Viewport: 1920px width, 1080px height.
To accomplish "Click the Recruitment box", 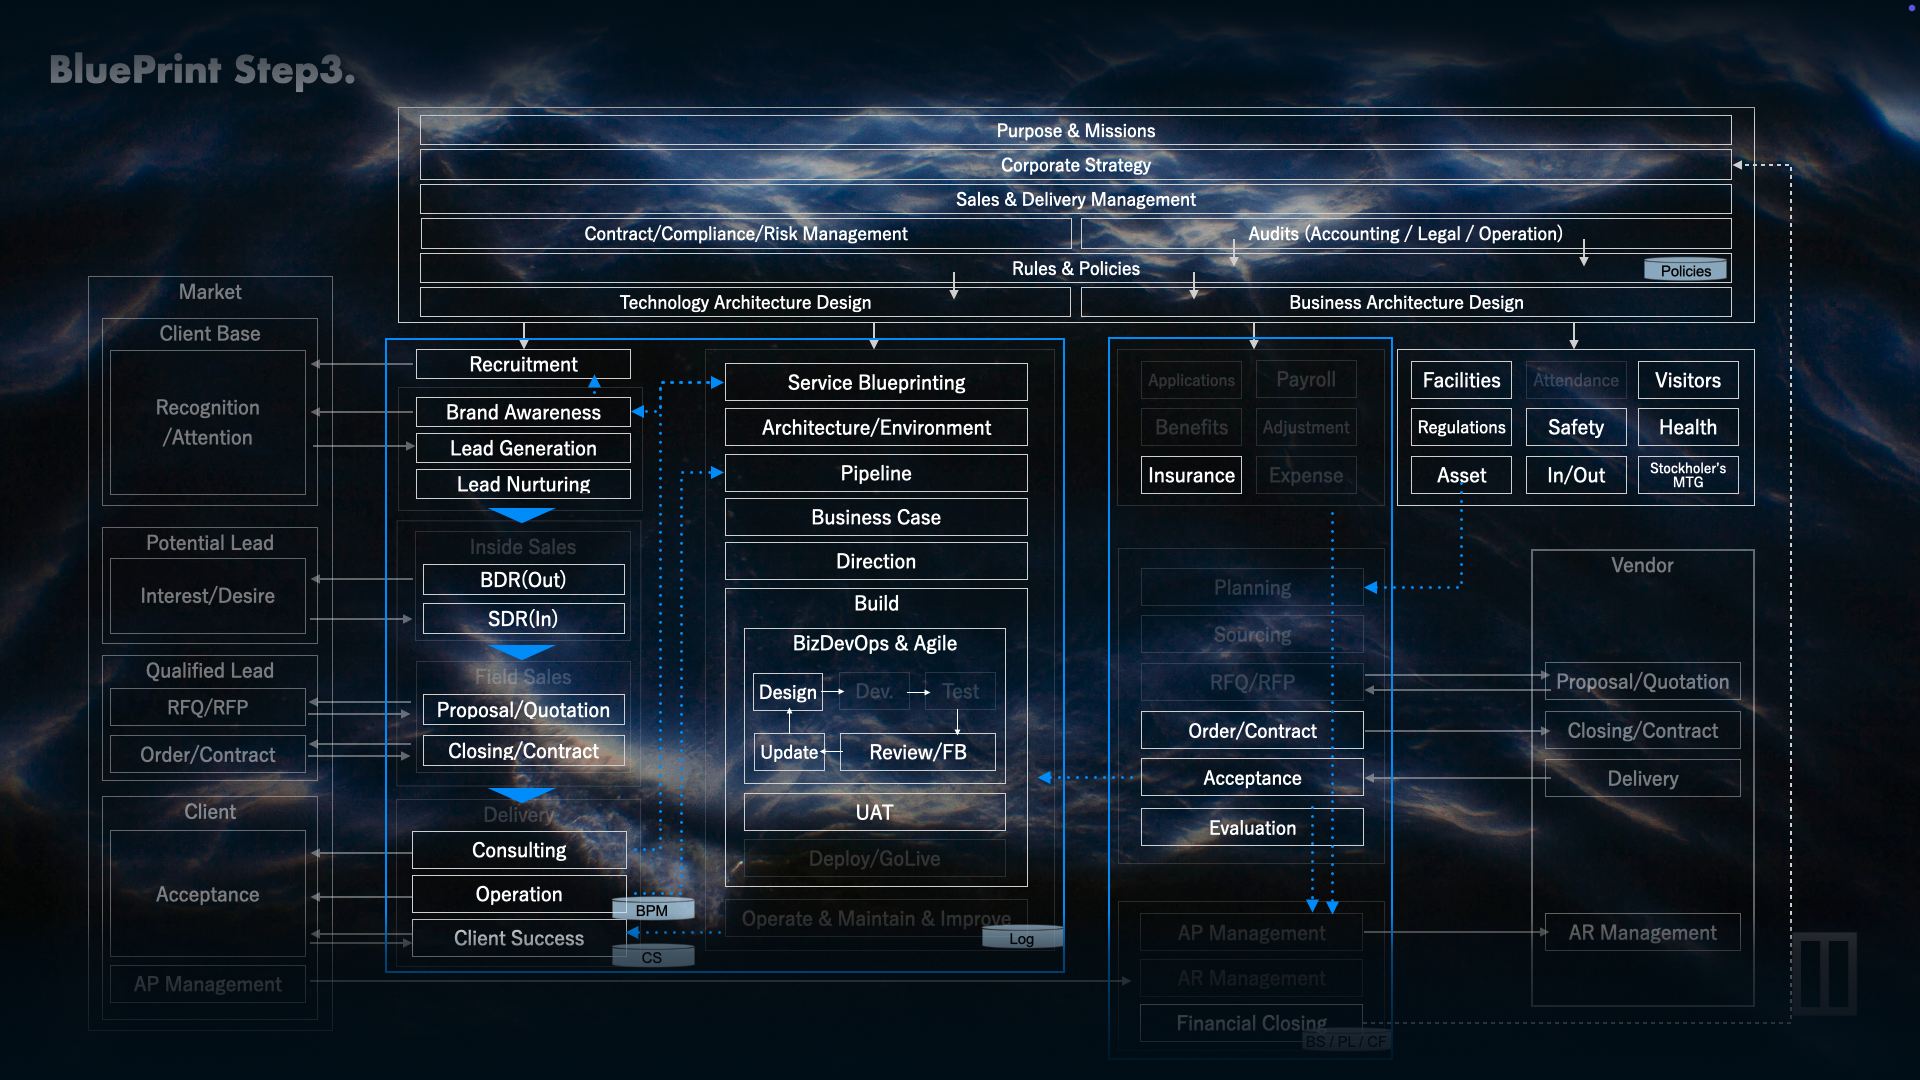I will point(523,364).
